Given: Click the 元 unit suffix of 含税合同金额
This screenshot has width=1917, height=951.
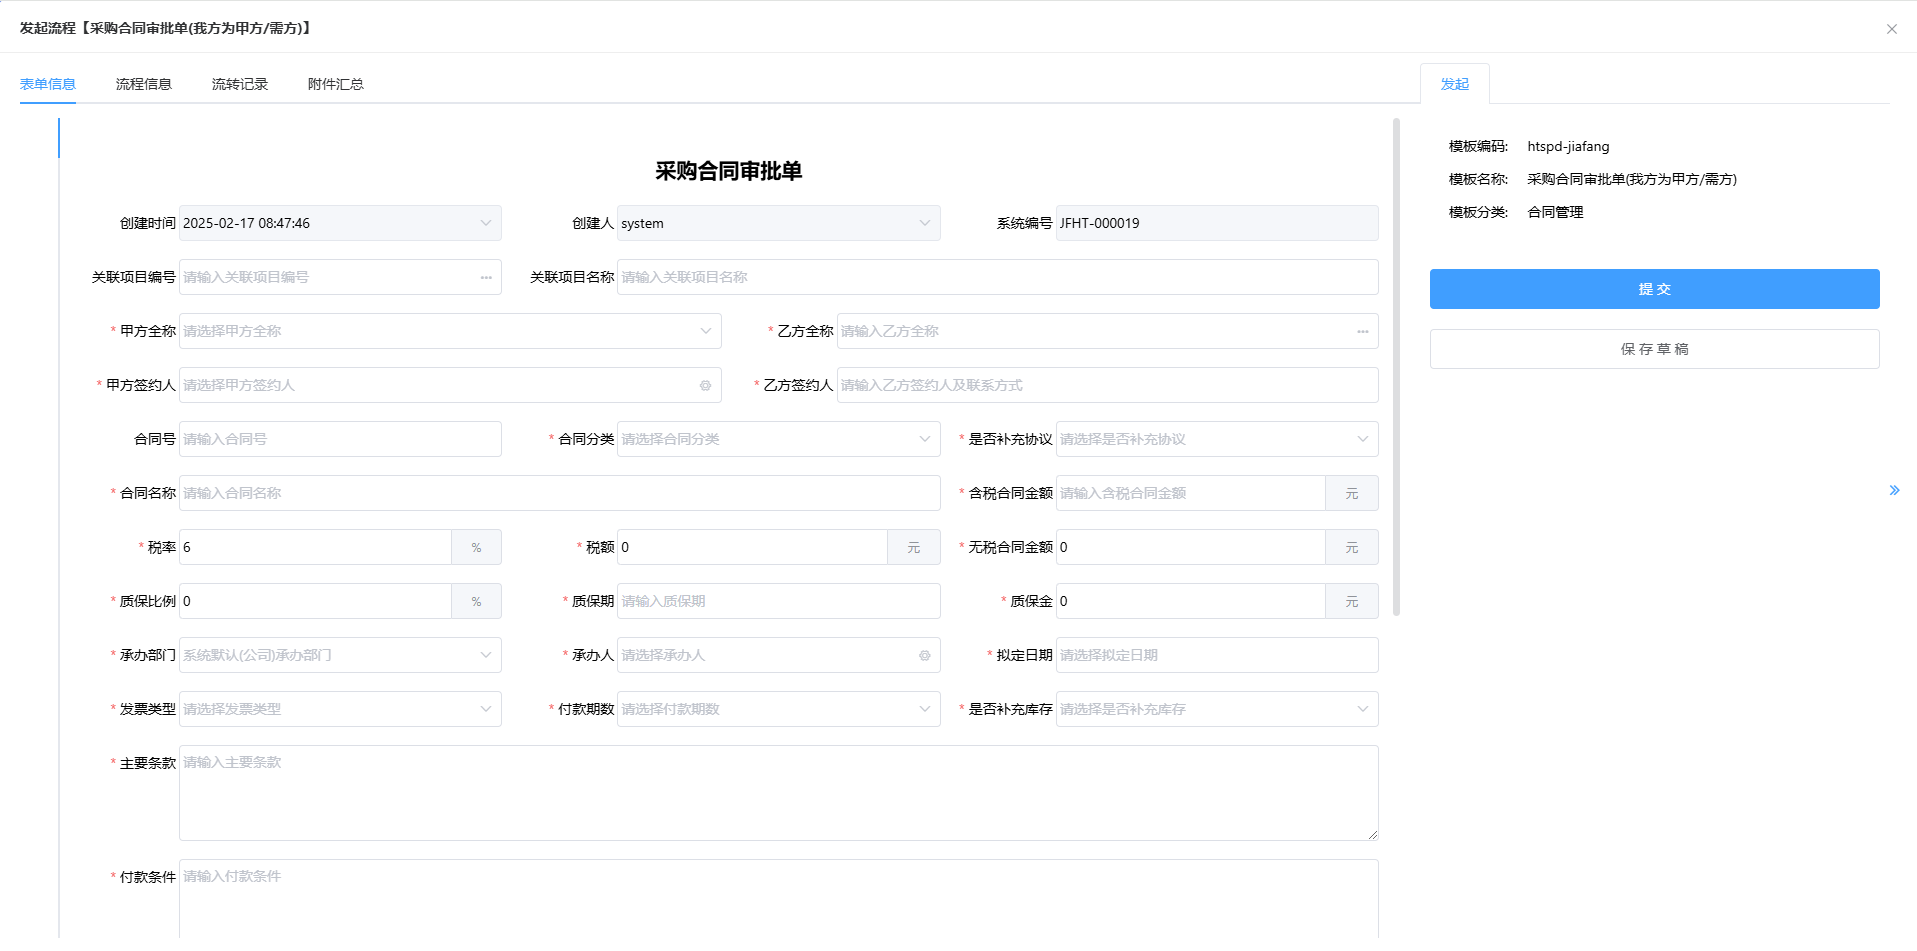Looking at the screenshot, I should 1352,493.
